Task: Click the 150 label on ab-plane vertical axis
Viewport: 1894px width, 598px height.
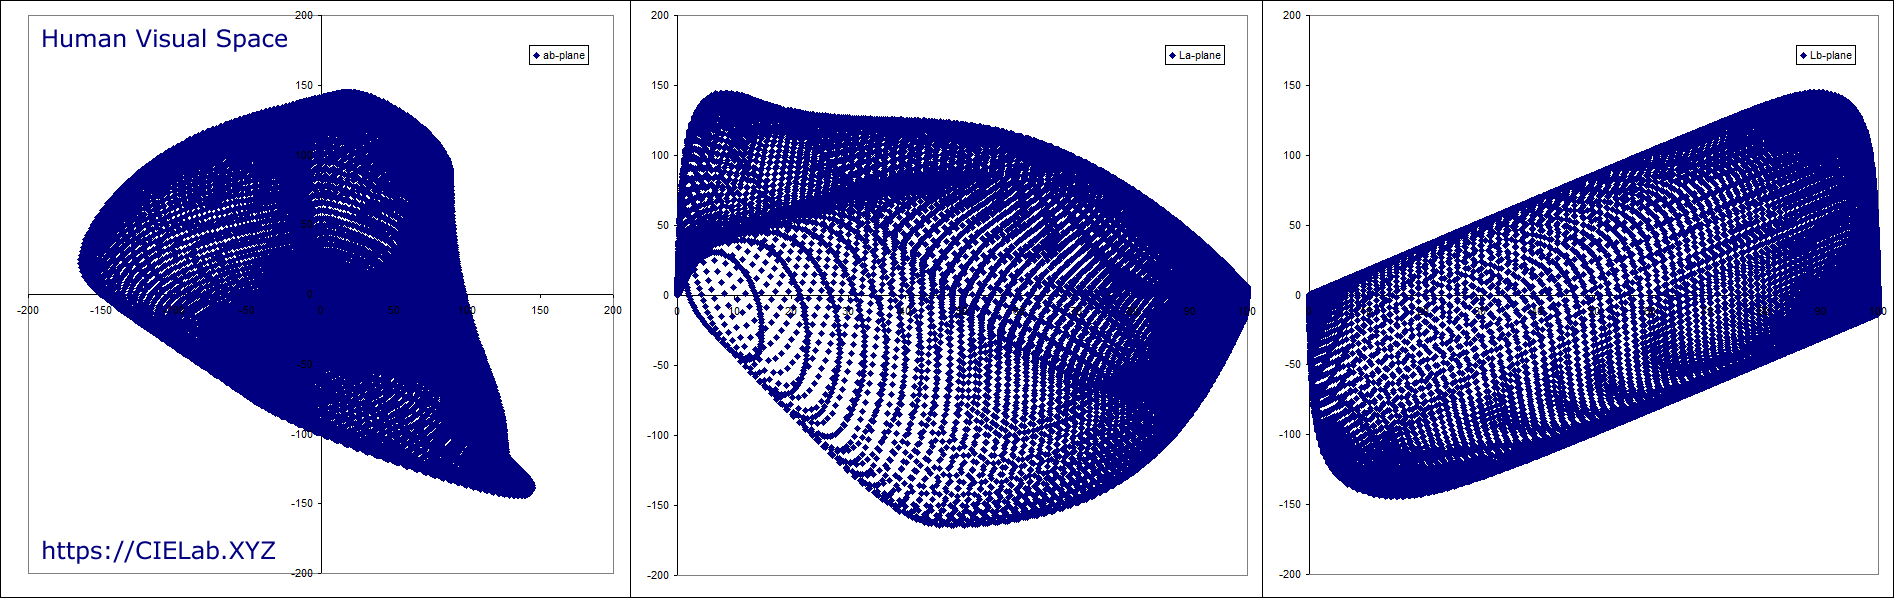Action: pyautogui.click(x=304, y=86)
